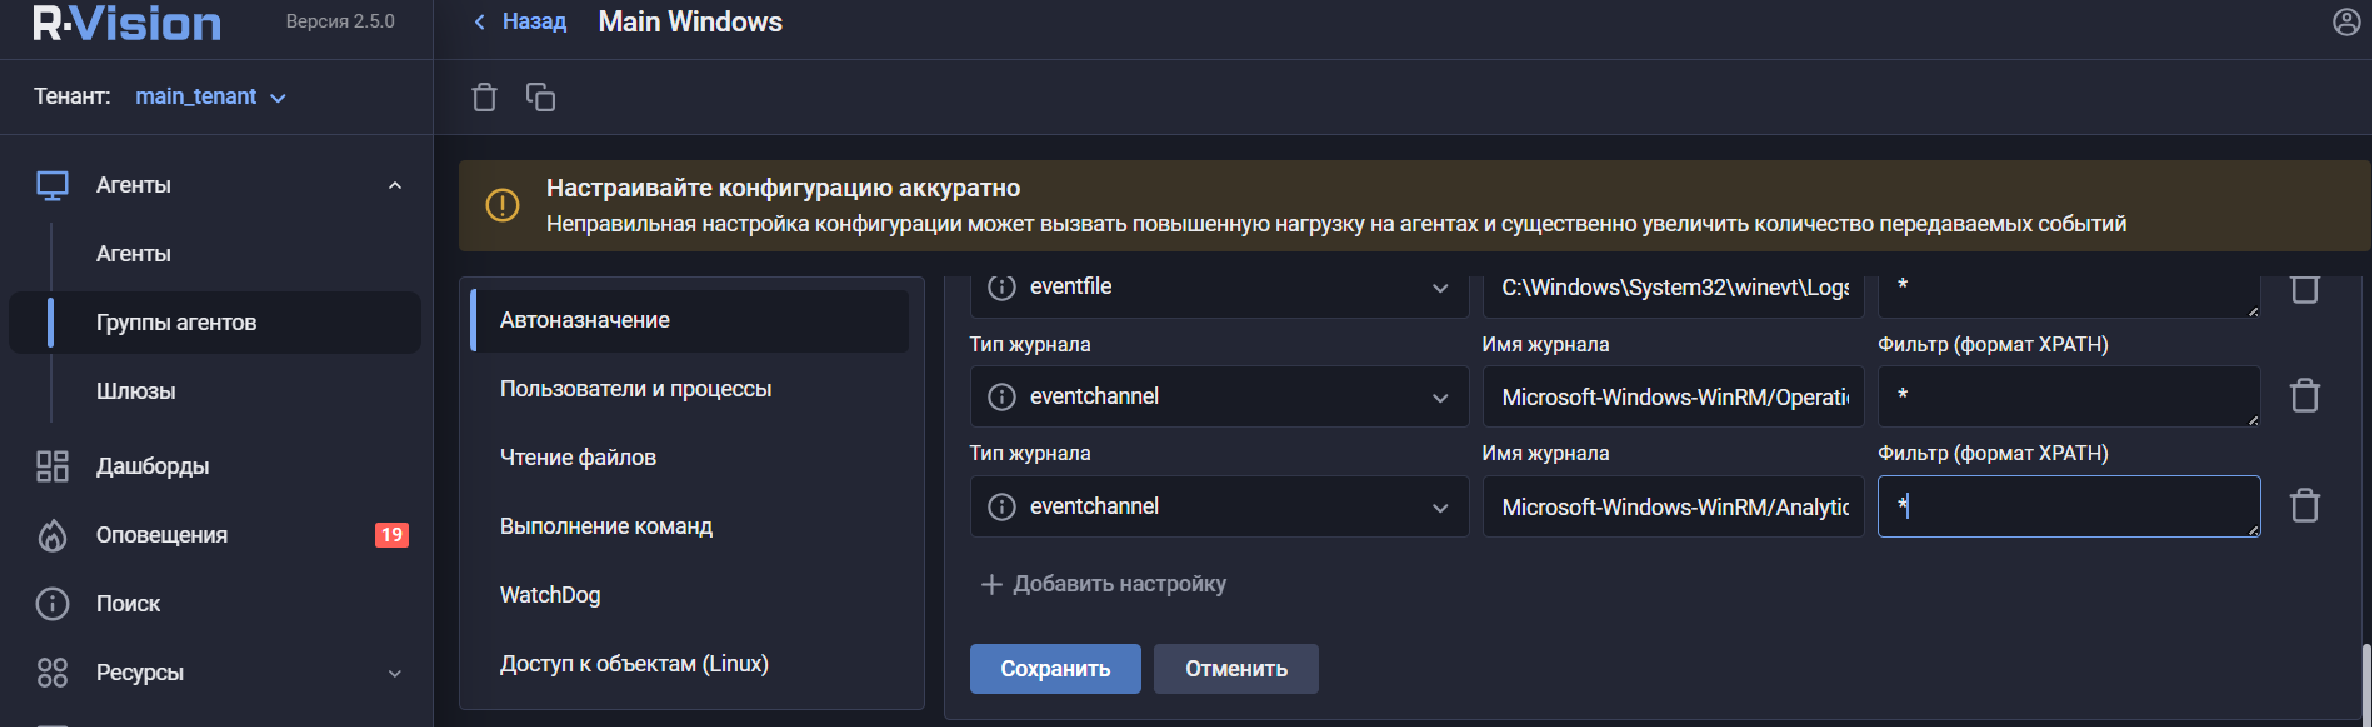Click the page vertical scrollbar
2372x727 pixels.
2366,685
